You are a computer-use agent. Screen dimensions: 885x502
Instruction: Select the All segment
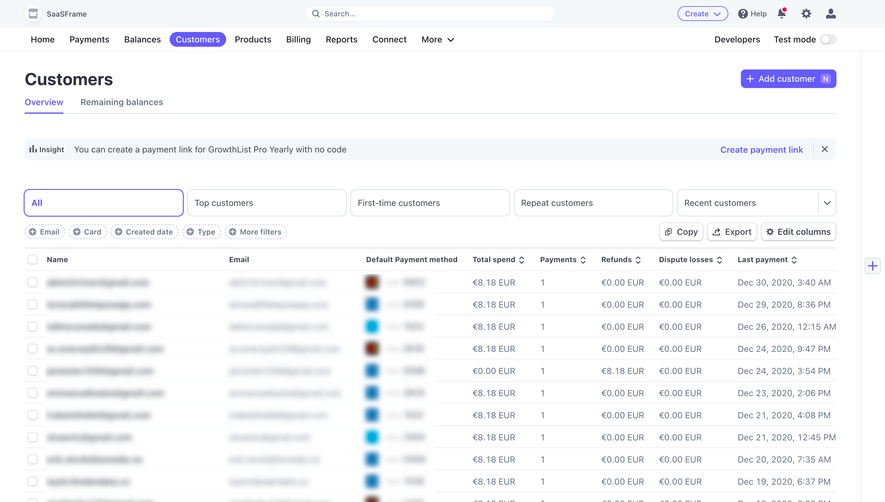104,203
